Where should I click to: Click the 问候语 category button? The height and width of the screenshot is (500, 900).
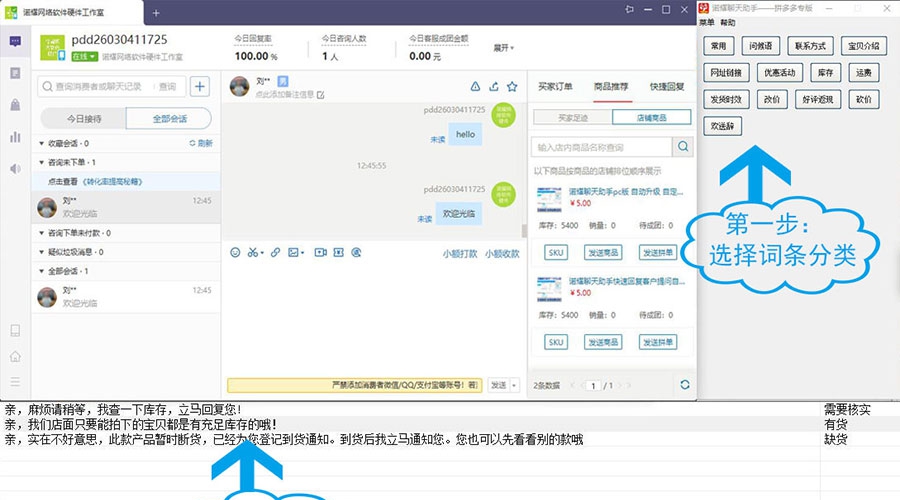tap(761, 46)
